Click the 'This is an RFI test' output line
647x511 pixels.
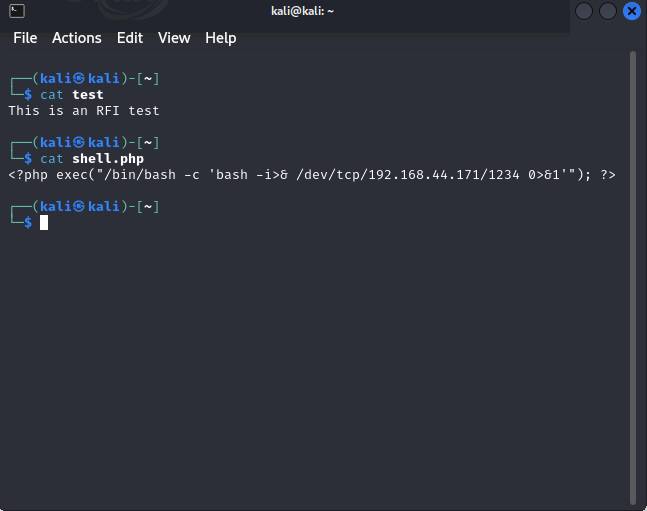[x=84, y=111]
